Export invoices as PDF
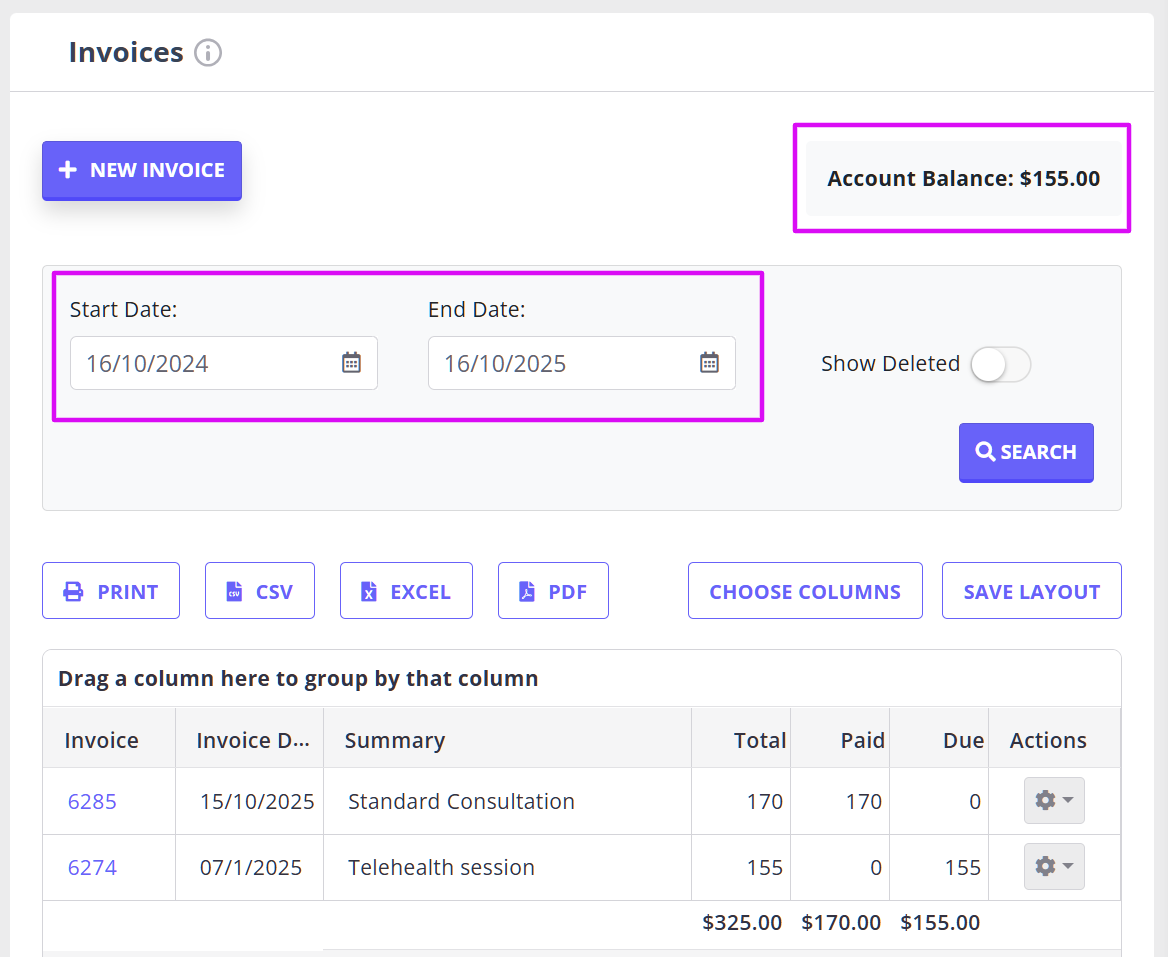Viewport: 1168px width, 957px height. click(553, 591)
